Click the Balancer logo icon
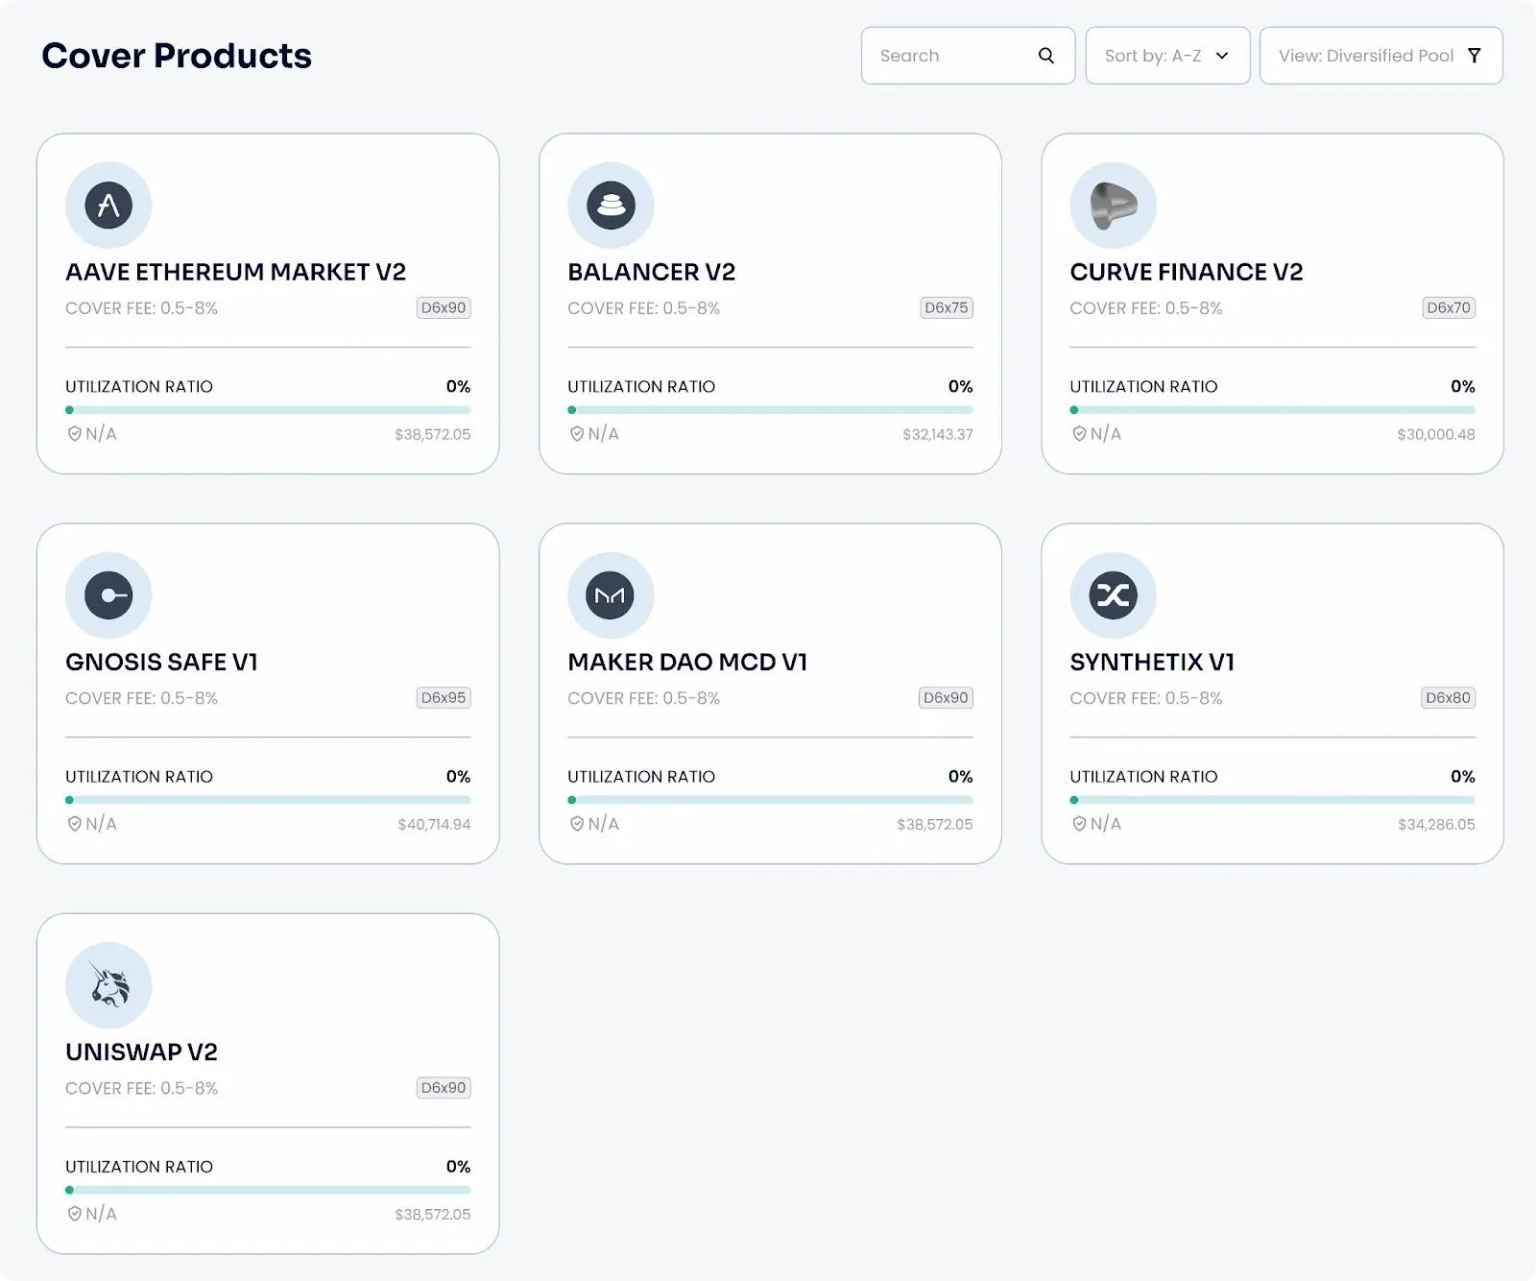This screenshot has width=1536, height=1281. click(611, 205)
